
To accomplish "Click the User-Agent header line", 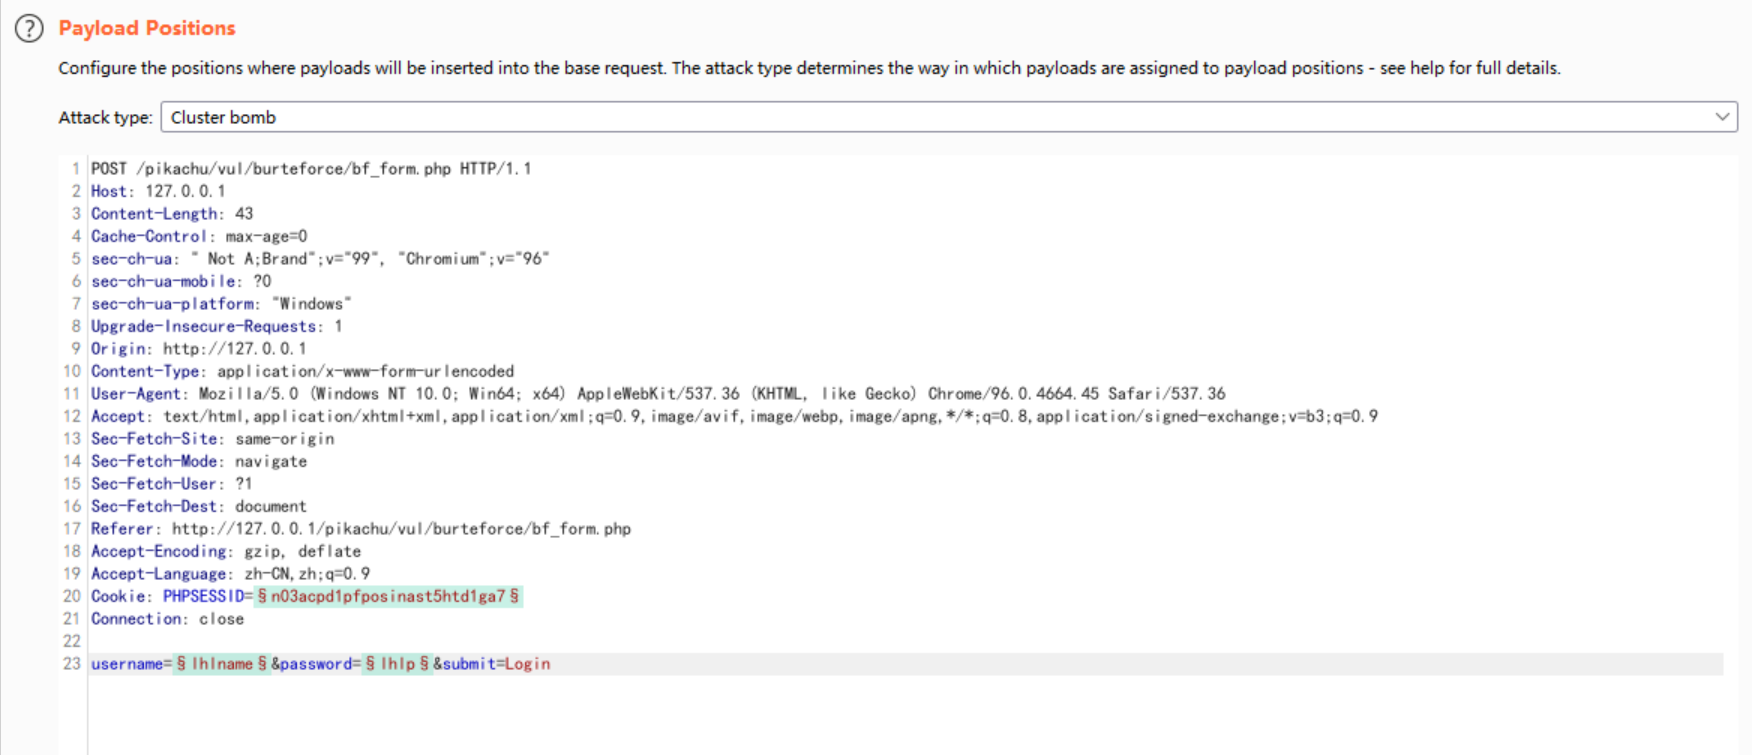I will pos(658,394).
